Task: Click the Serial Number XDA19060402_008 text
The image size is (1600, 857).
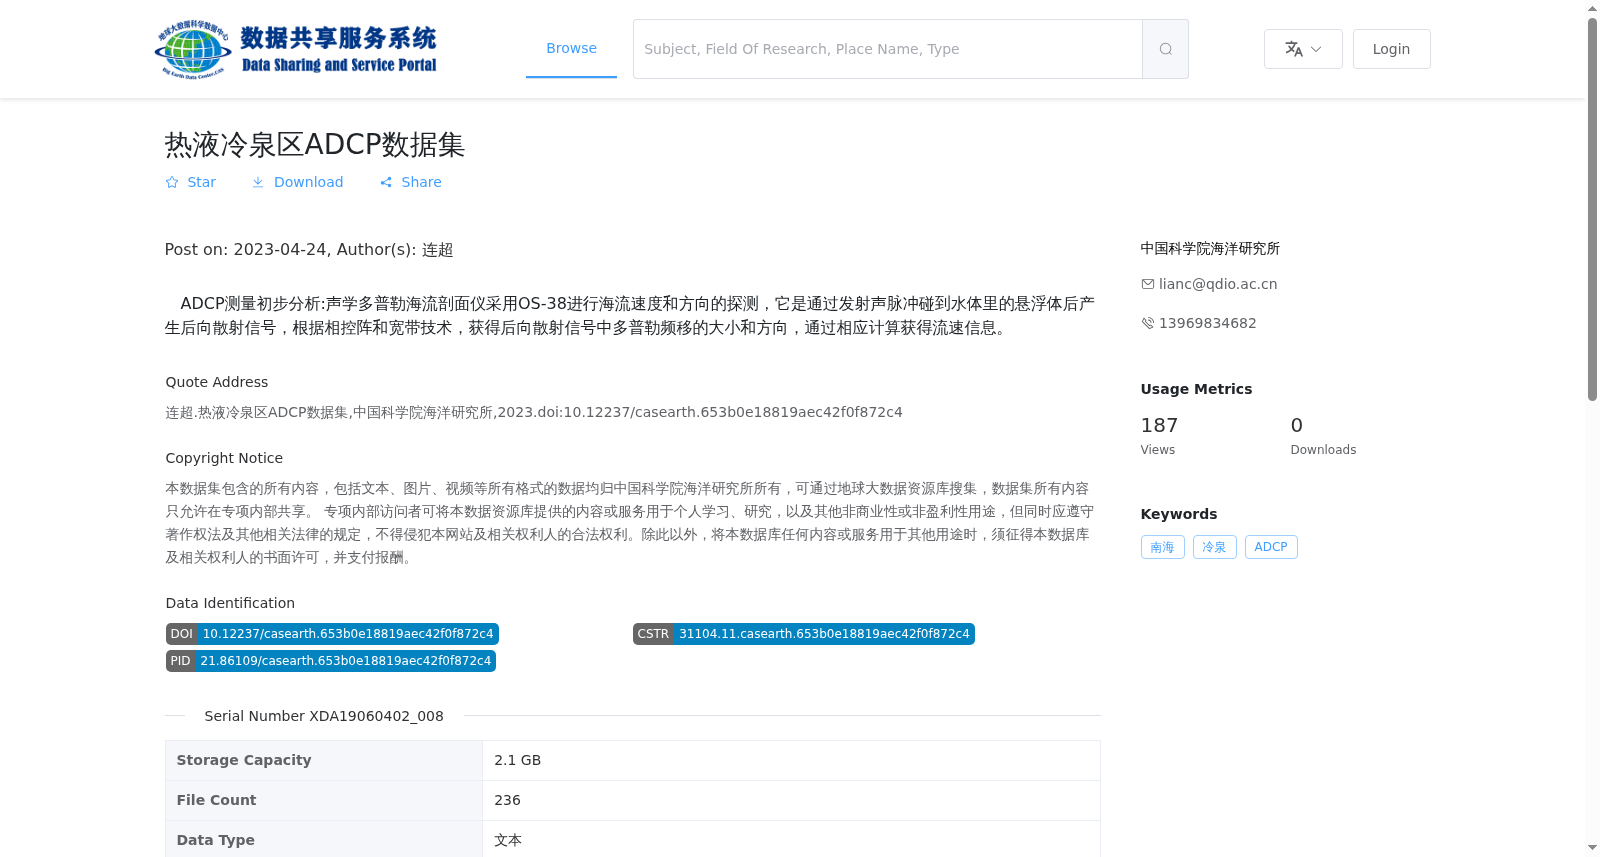Action: point(324,716)
